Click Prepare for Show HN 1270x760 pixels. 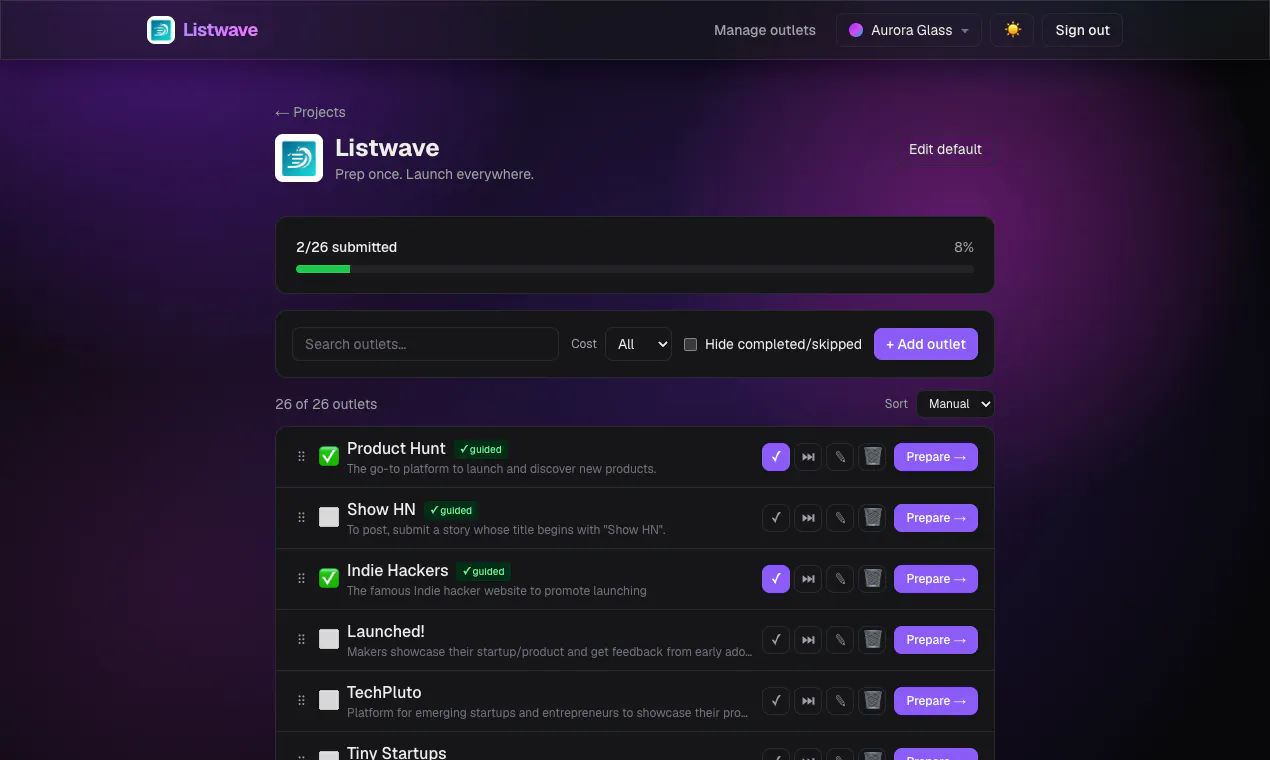coord(936,518)
